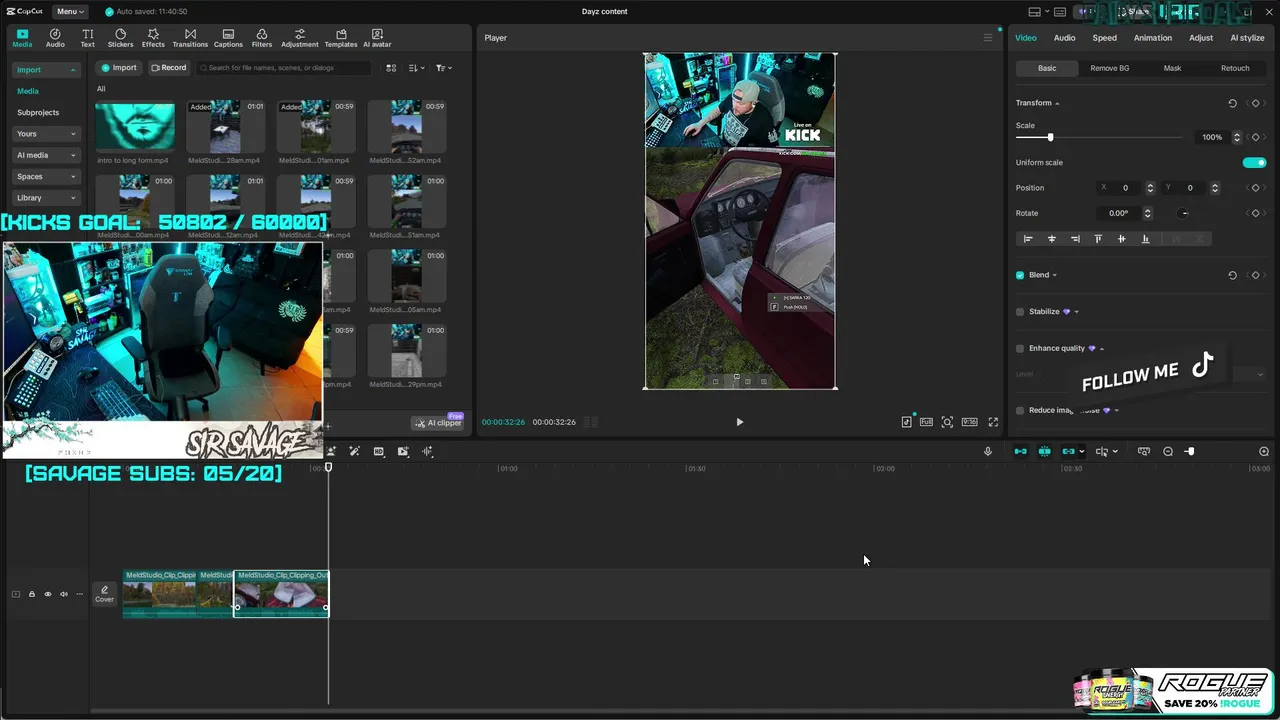
Task: Show the Player at full quality
Action: point(926,422)
